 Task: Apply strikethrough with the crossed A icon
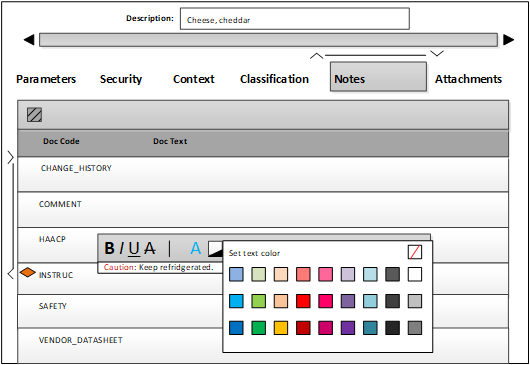149,248
